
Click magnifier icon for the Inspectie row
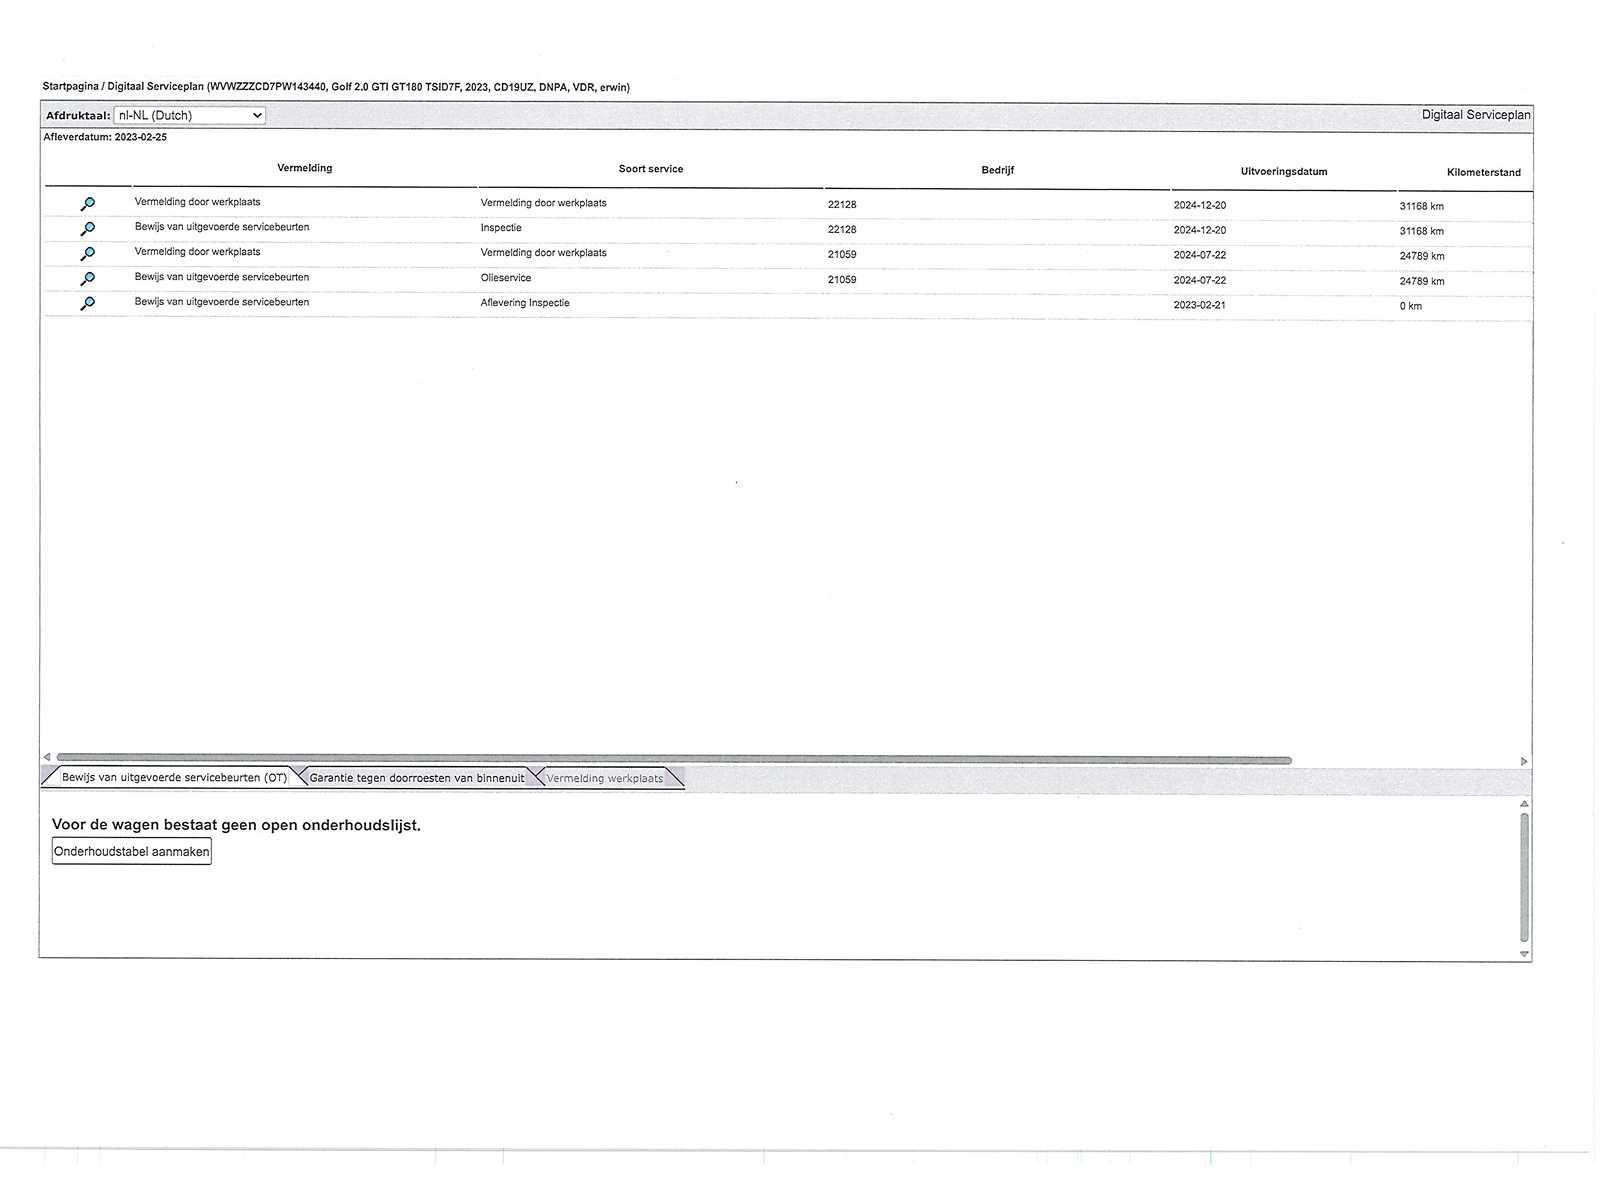88,229
